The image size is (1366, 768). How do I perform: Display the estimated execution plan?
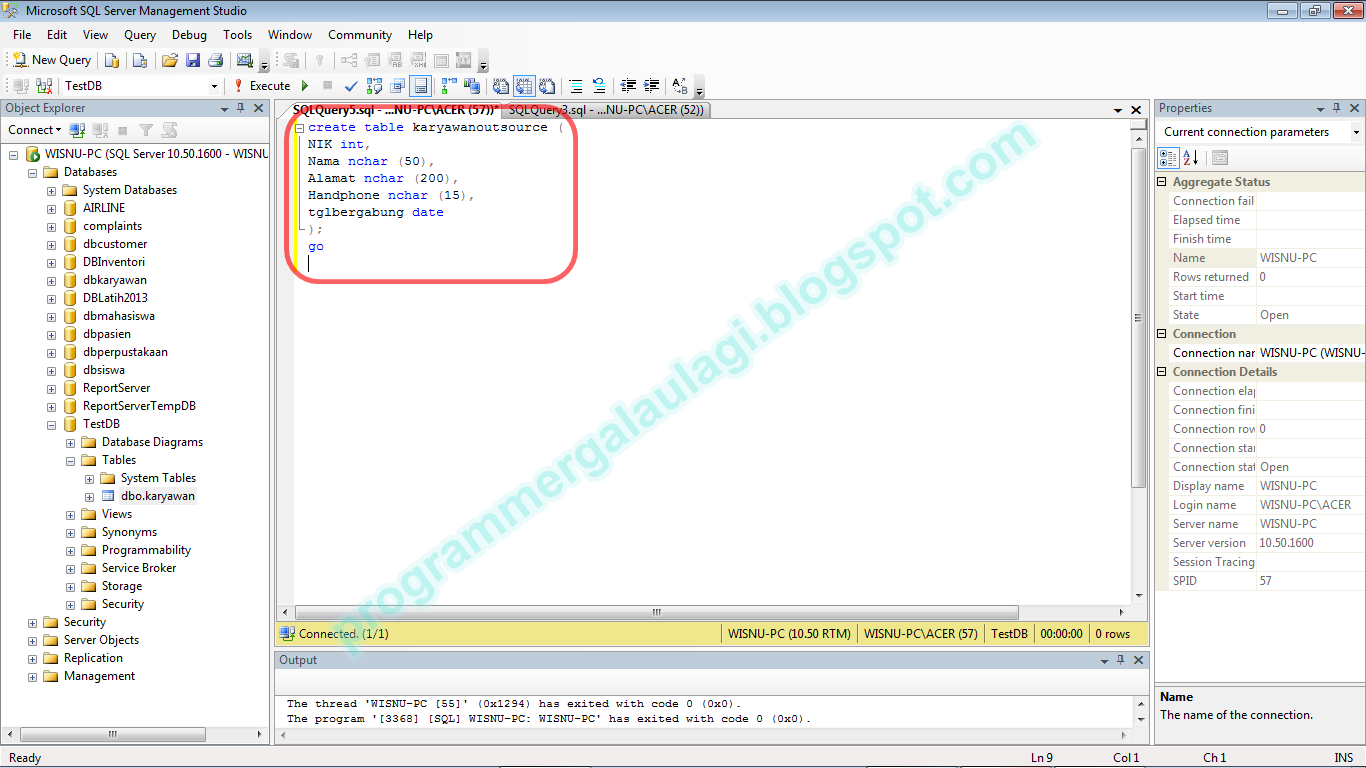(372, 86)
